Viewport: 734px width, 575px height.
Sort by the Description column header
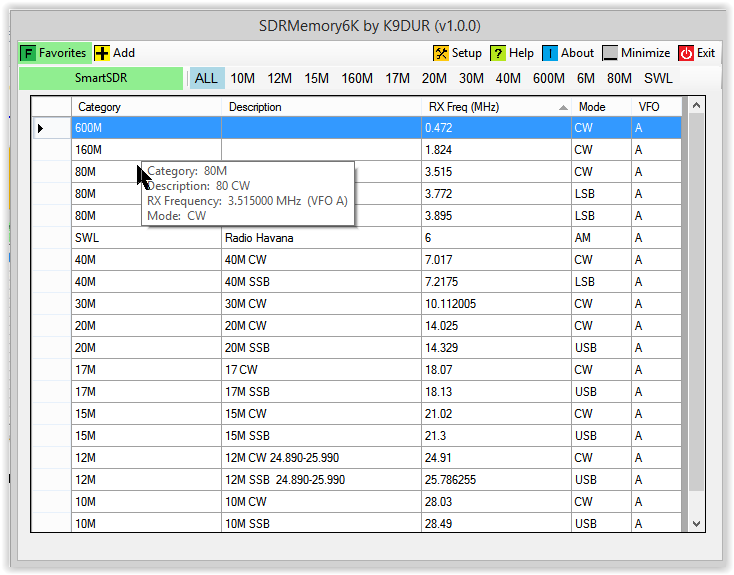pyautogui.click(x=321, y=107)
